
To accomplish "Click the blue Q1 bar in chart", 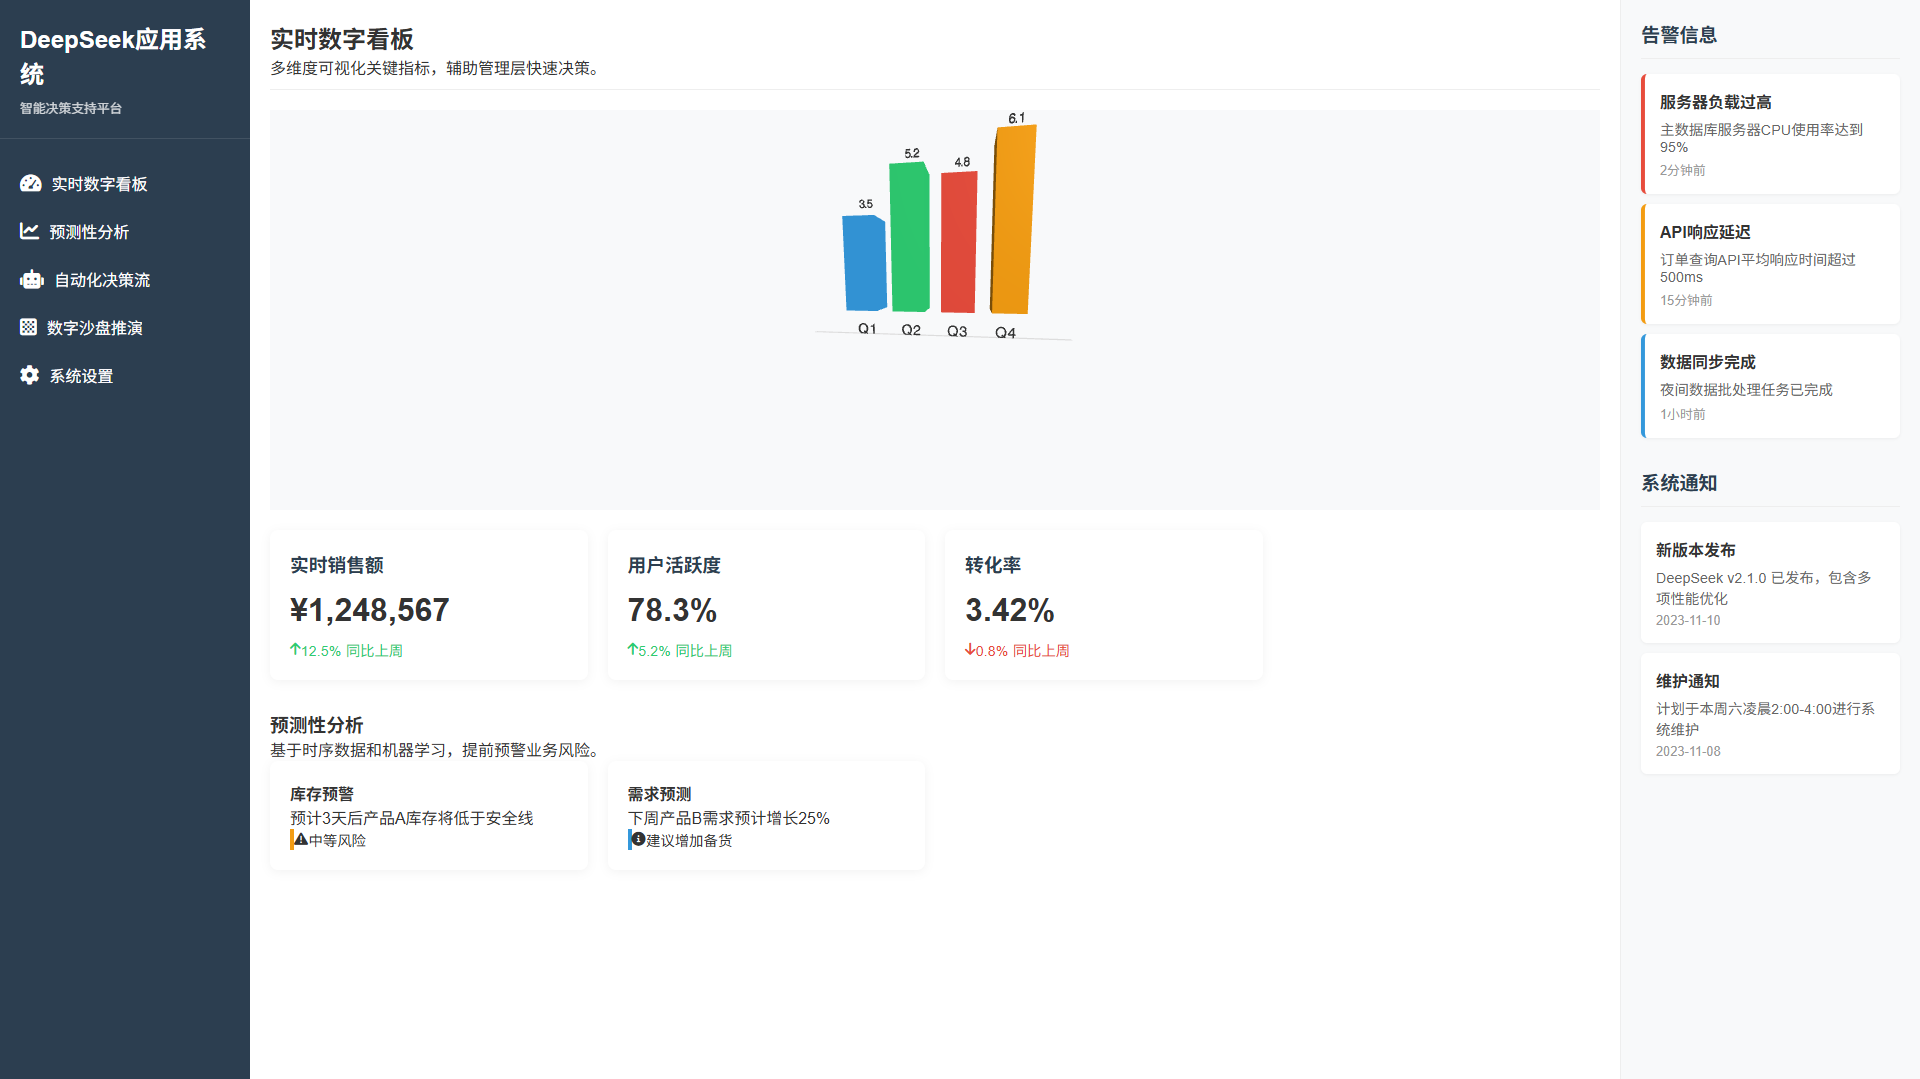I will pyautogui.click(x=864, y=262).
